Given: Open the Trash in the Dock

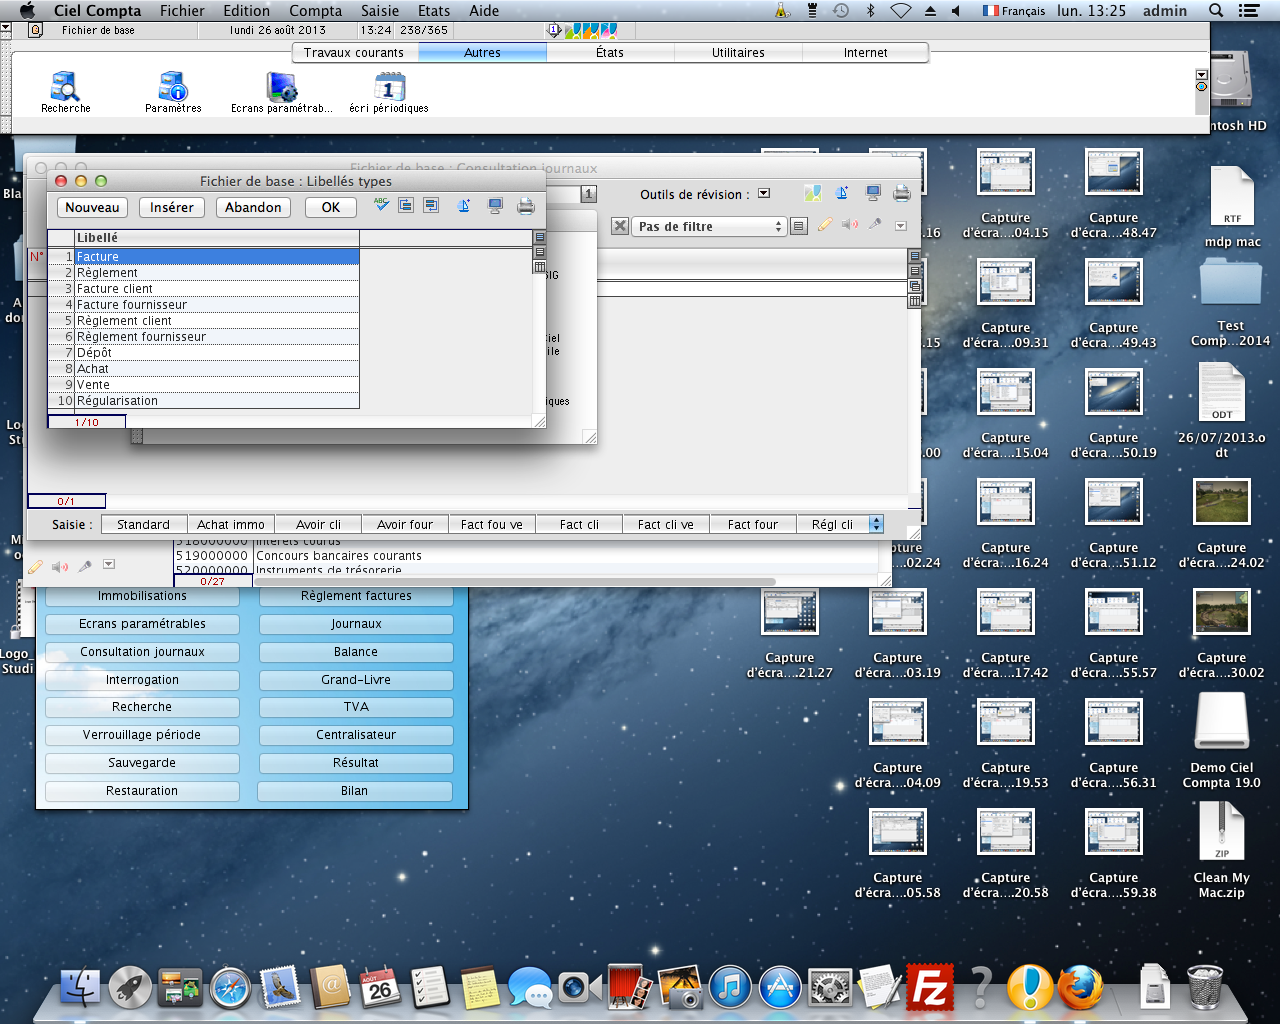Looking at the screenshot, I should coord(1204,988).
